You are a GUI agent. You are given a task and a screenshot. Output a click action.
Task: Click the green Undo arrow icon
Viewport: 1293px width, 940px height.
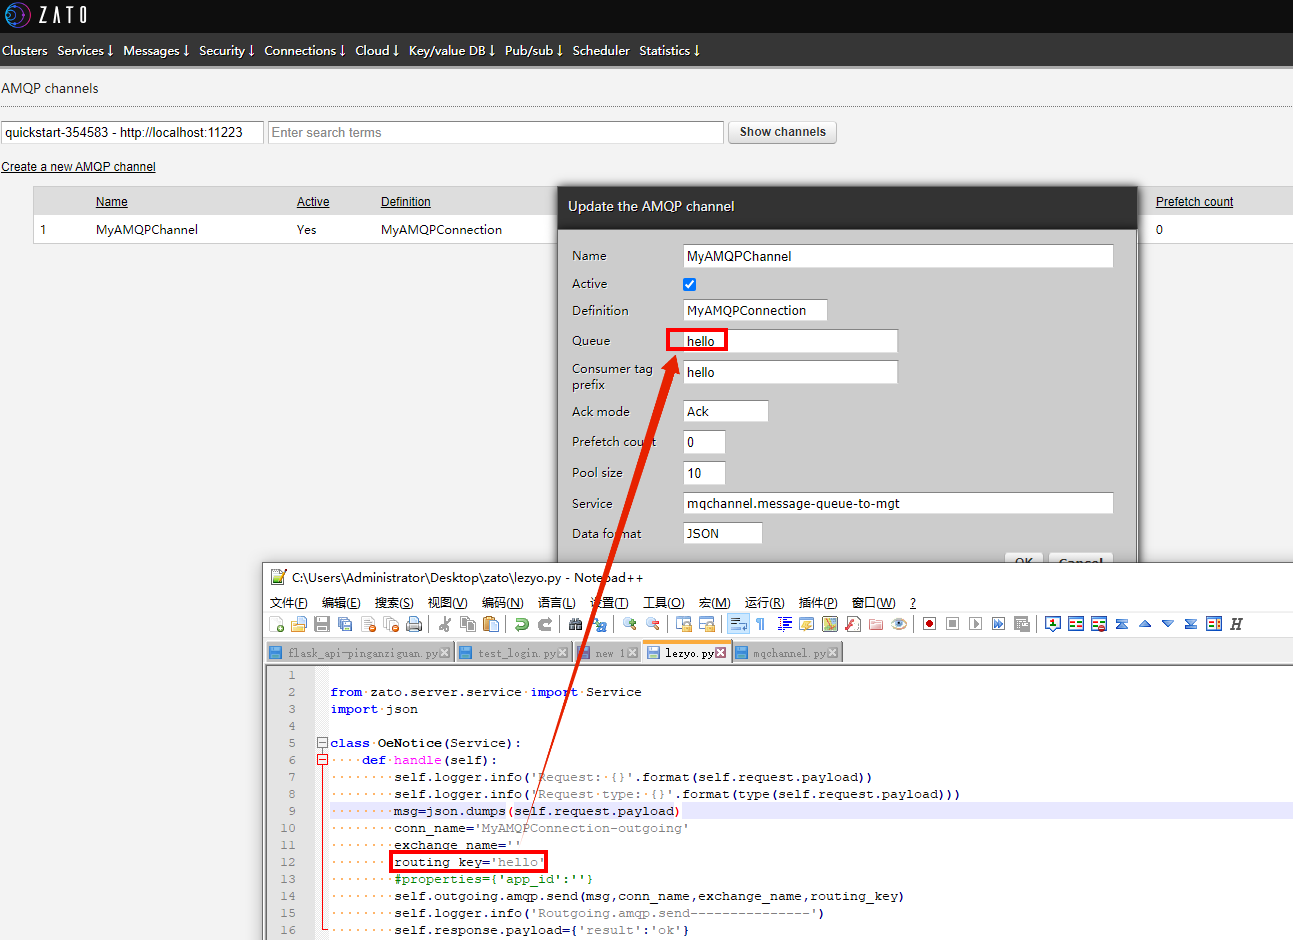coord(522,624)
